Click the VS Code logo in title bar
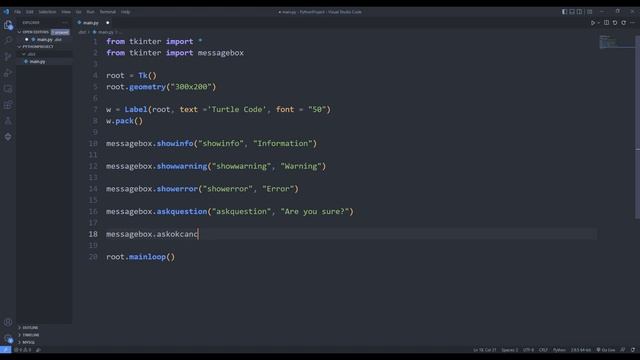Screen dimensions: 640x360 6,12
